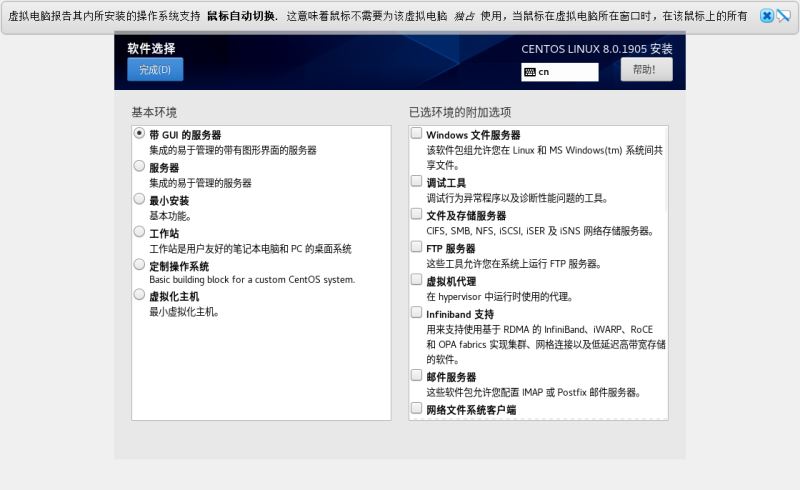Image resolution: width=800 pixels, height=490 pixels.
Task: Enable the Windows 文件服务器 checkbox
Action: [416, 134]
